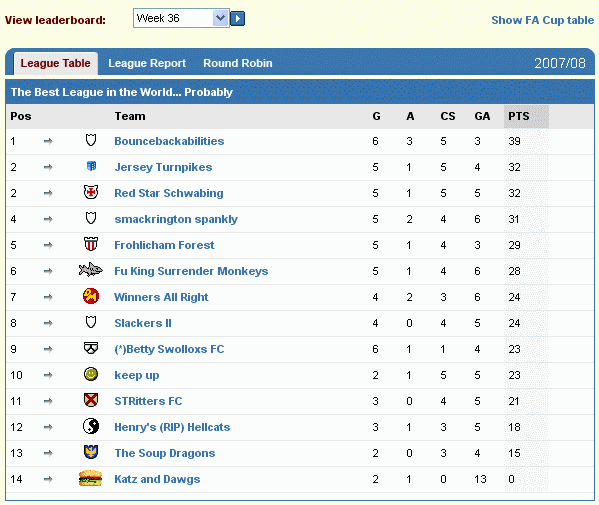Click the yin-yang badge of Henry's Hellcats
The image size is (599, 505).
[x=91, y=426]
